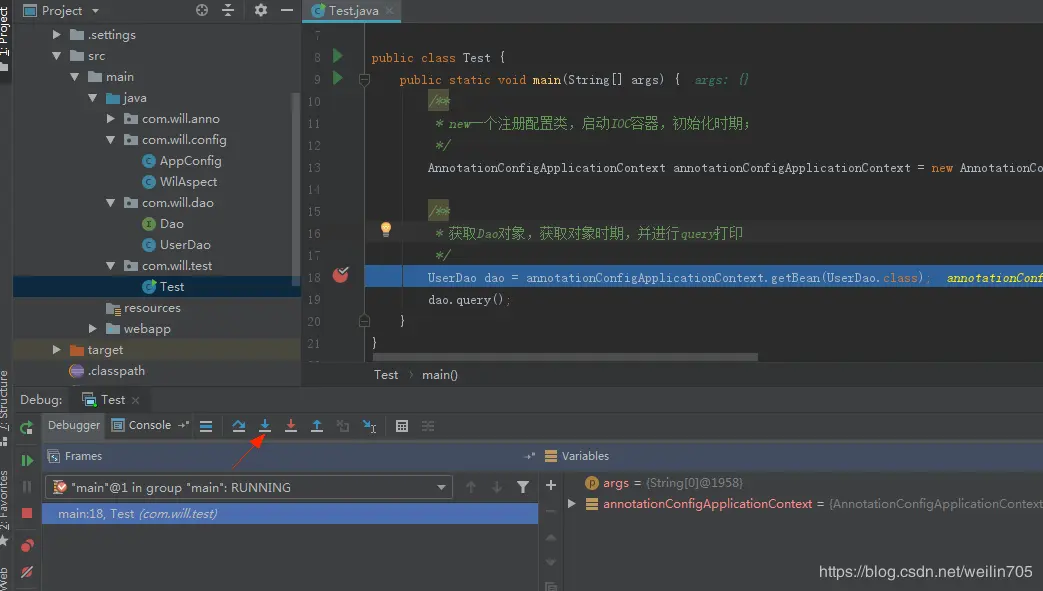Stop the debug session red square
Viewport: 1043px width, 591px height.
(x=27, y=512)
